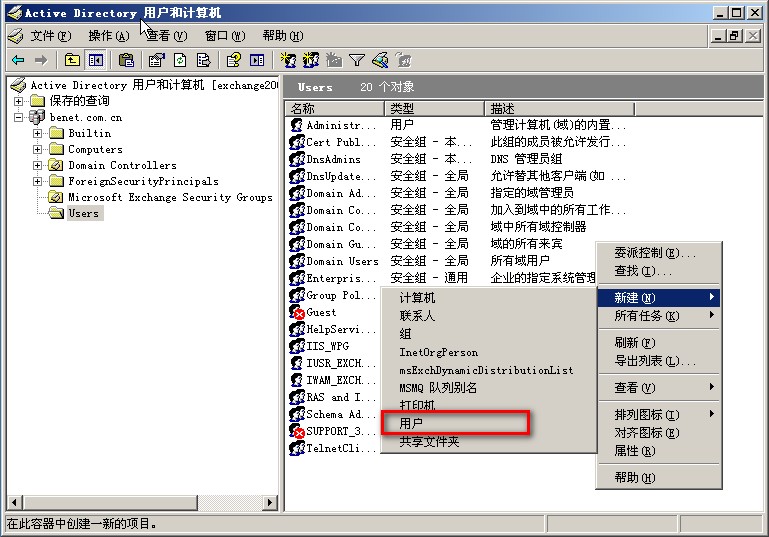Click the title bar application icon
Image resolution: width=769 pixels, height=537 pixels.
pos(15,12)
